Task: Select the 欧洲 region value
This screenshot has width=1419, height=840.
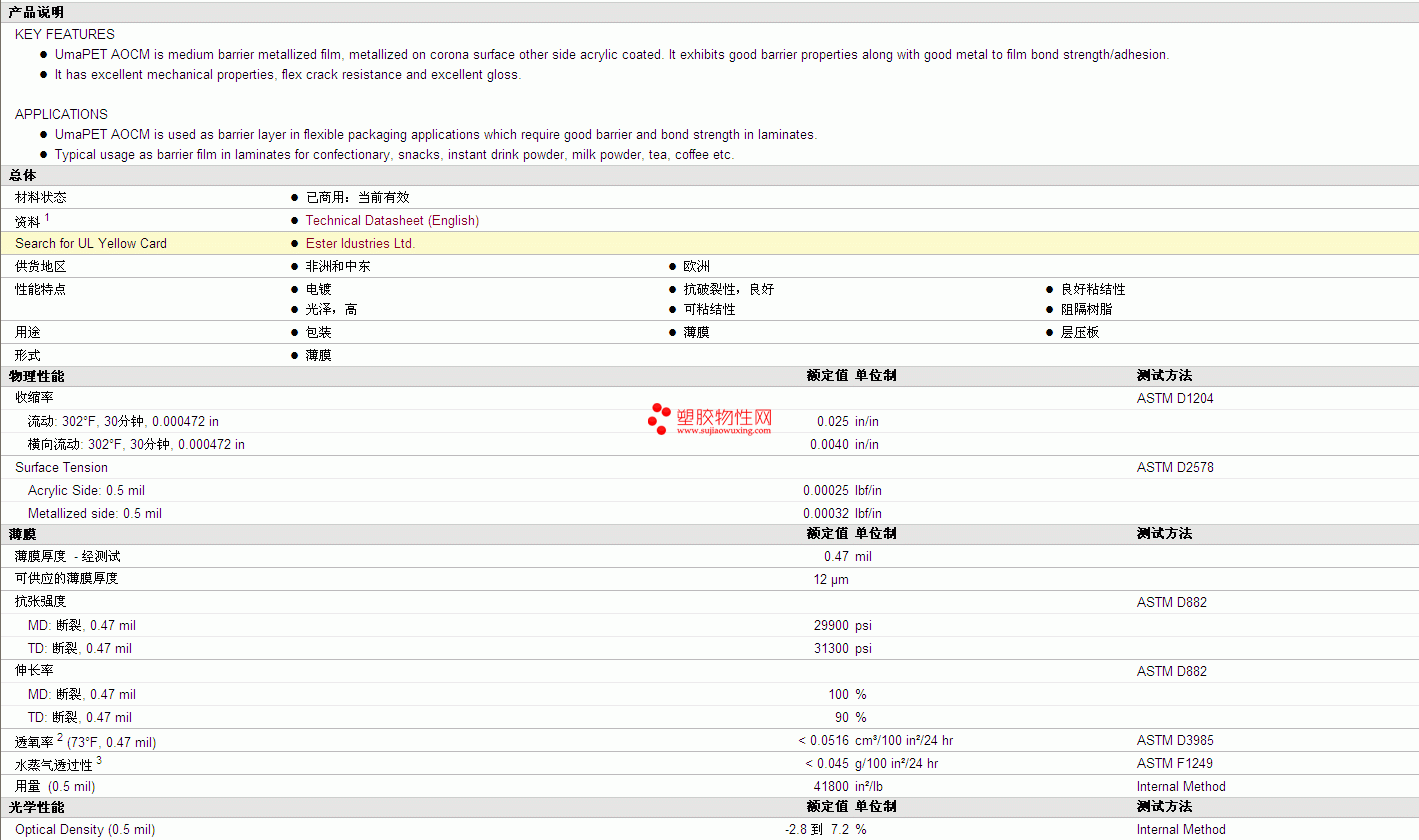Action: 697,266
